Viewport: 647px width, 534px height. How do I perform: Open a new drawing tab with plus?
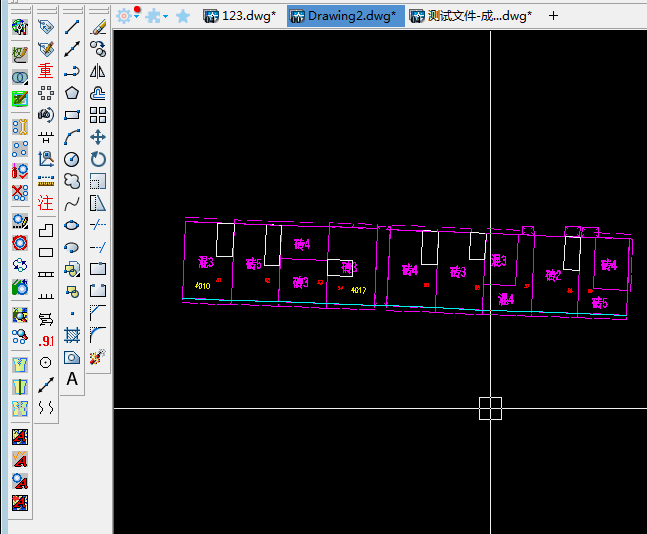(553, 16)
